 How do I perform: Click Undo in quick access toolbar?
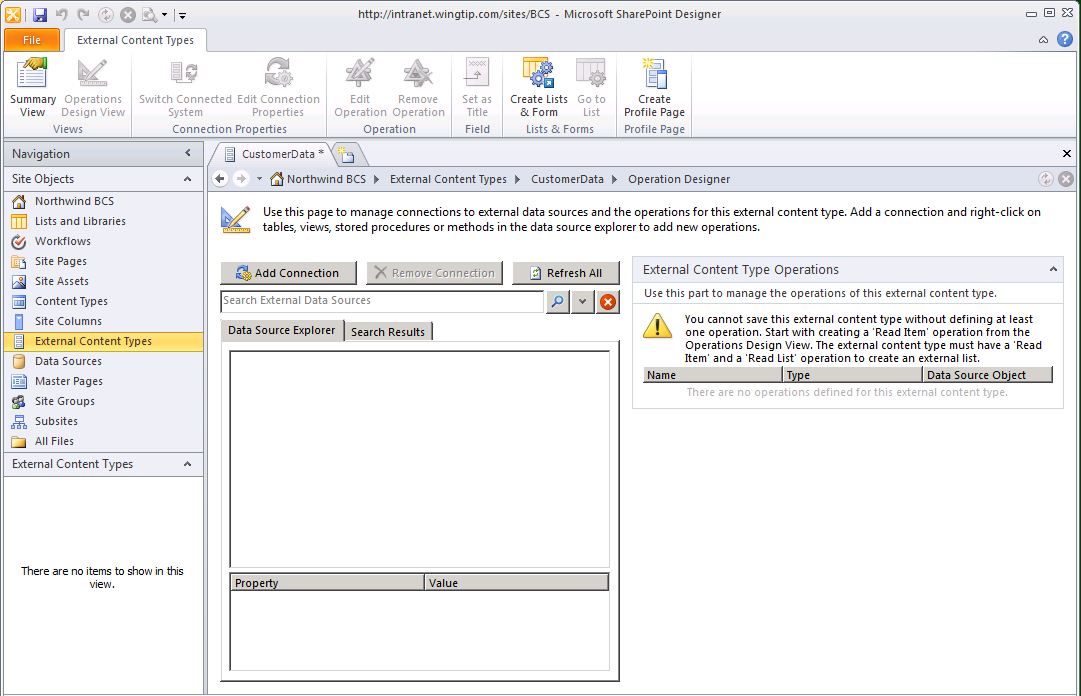(62, 14)
